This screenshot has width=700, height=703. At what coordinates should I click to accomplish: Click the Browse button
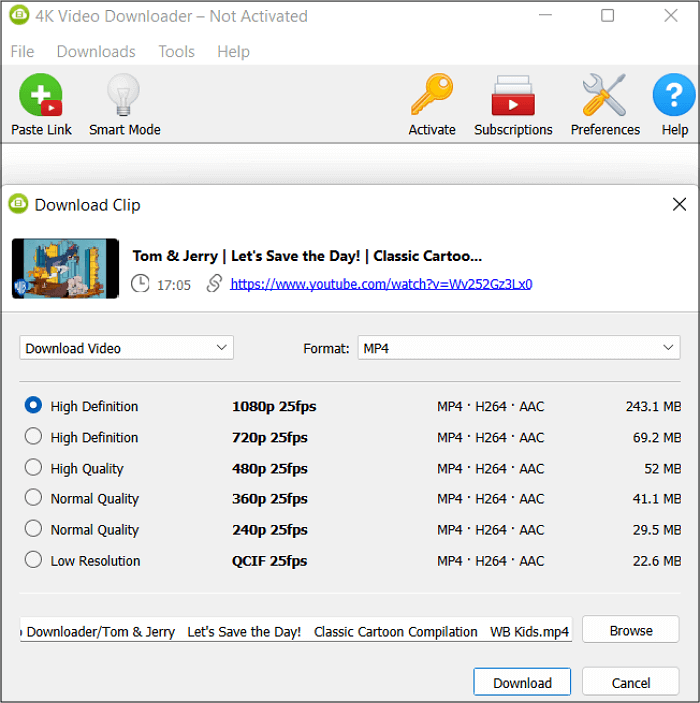coord(630,630)
